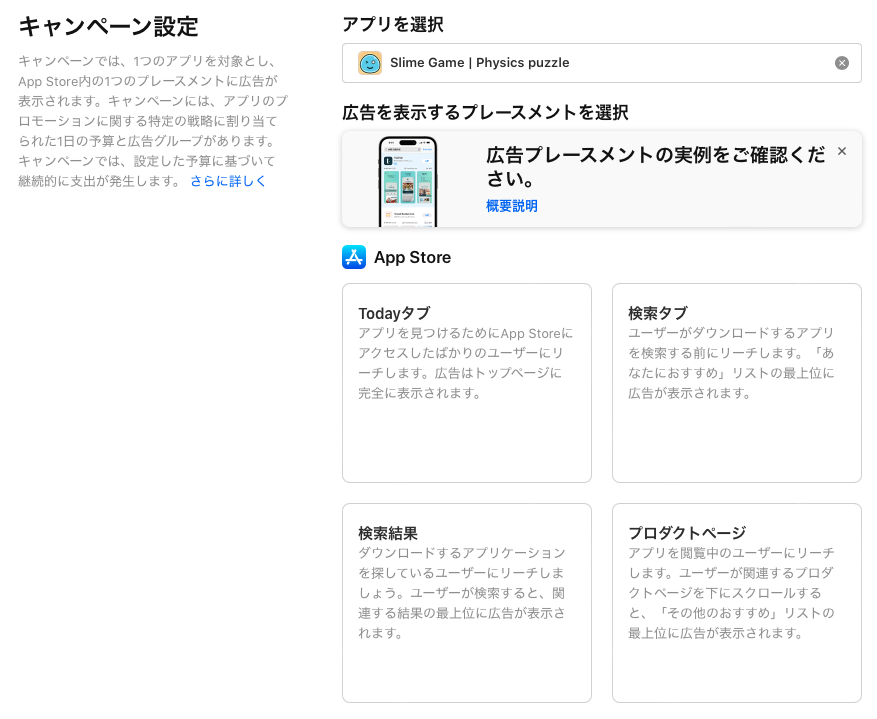Click the App Store section label
Image resolution: width=877 pixels, height=719 pixels.
point(412,257)
